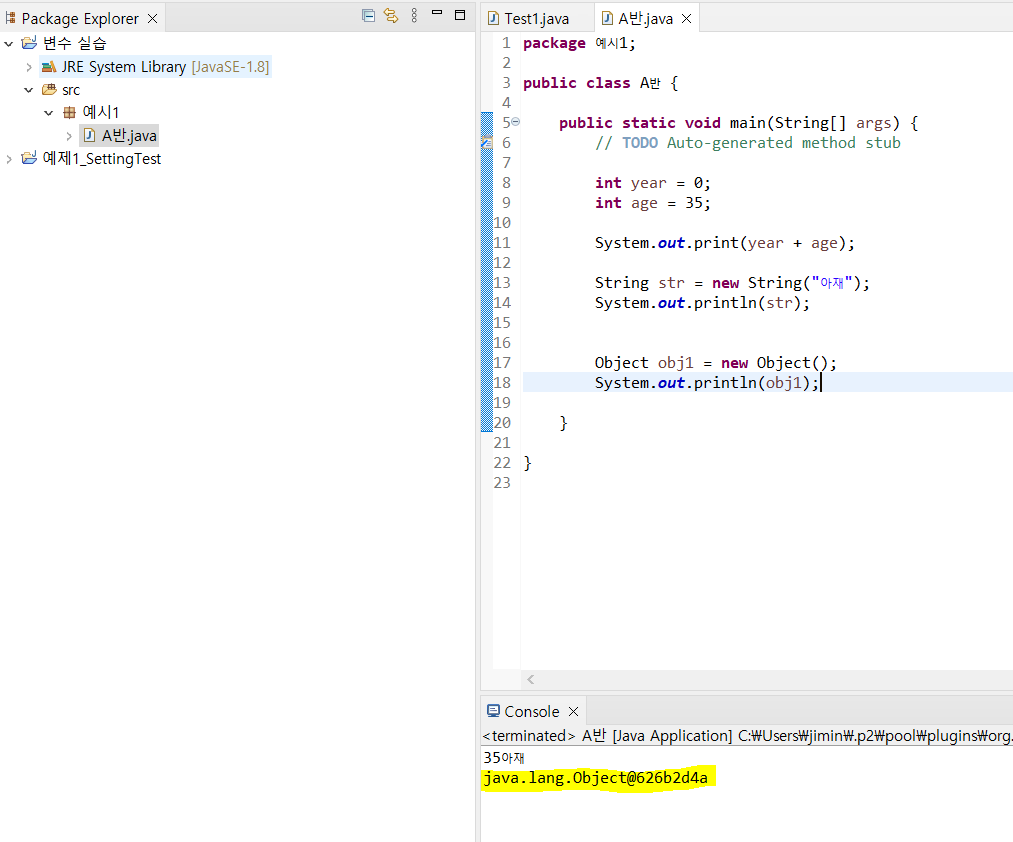
Task: Click line number 11 in the gutter
Action: (x=502, y=243)
